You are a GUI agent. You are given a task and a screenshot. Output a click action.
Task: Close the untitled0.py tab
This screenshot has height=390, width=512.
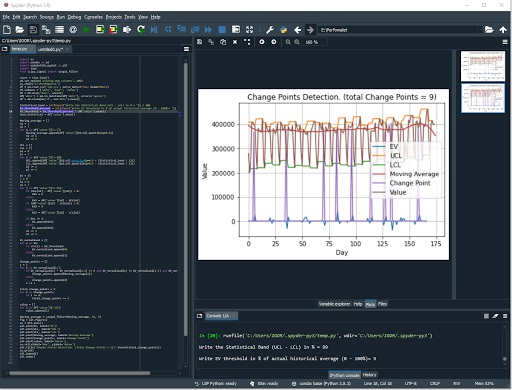pos(67,49)
